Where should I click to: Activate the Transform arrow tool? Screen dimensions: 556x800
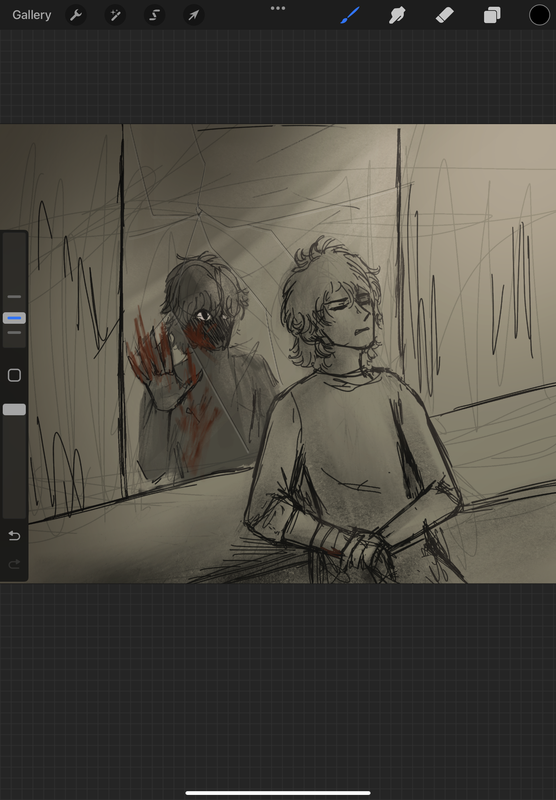point(194,15)
